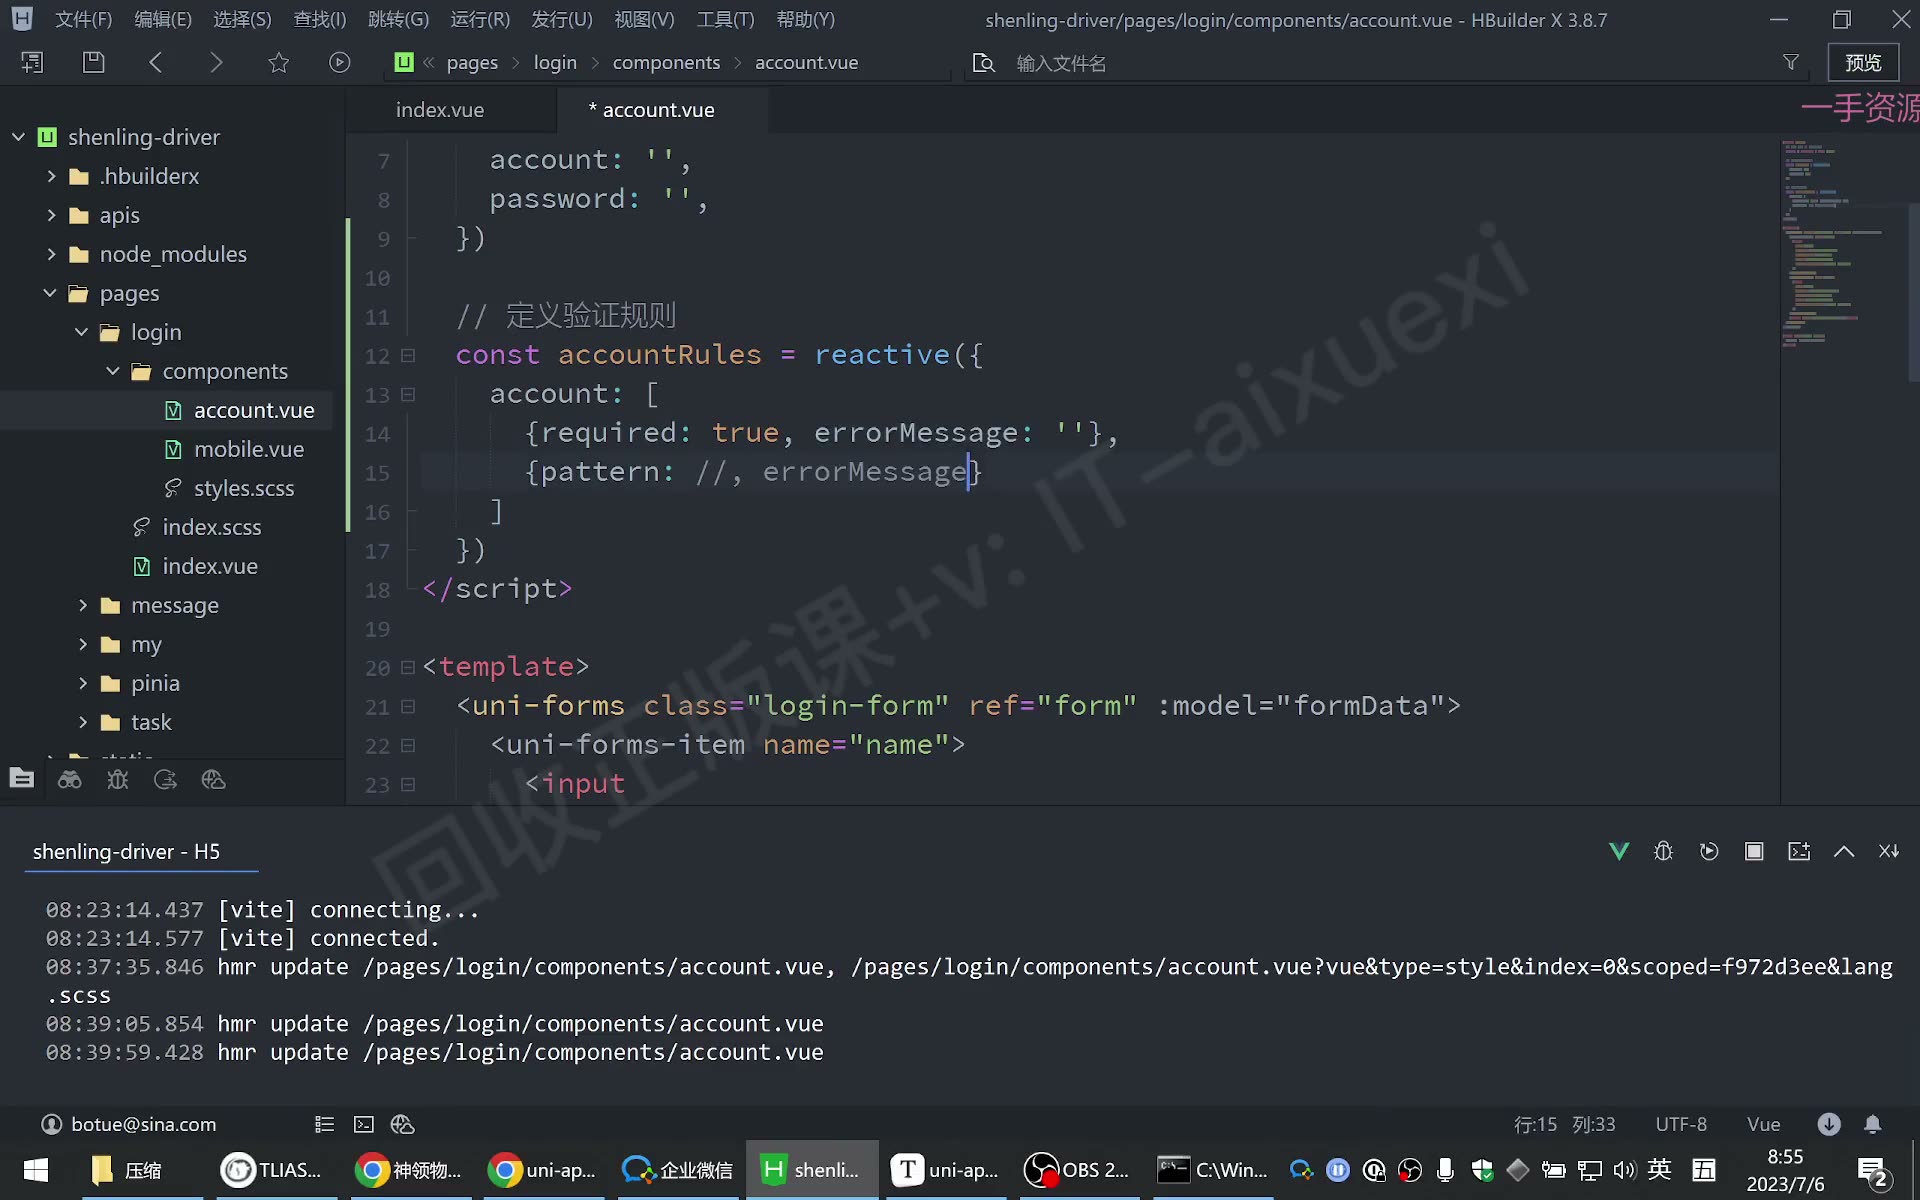Viewport: 1920px width, 1200px height.
Task: Click the Save file toolbar icon
Action: tap(93, 62)
